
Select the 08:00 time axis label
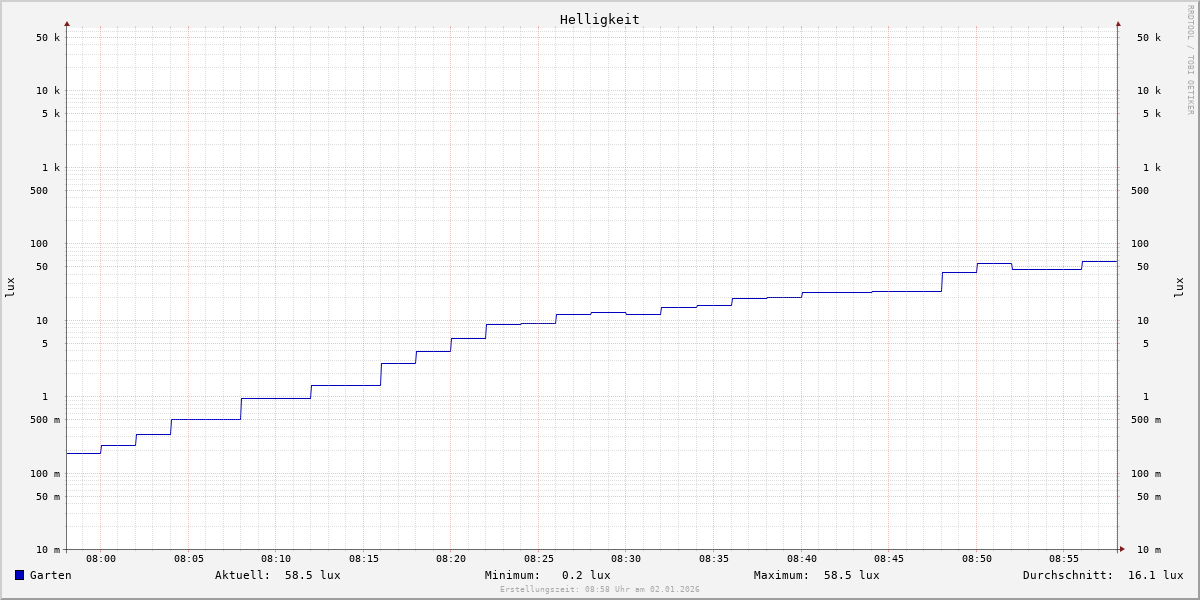[x=101, y=559]
